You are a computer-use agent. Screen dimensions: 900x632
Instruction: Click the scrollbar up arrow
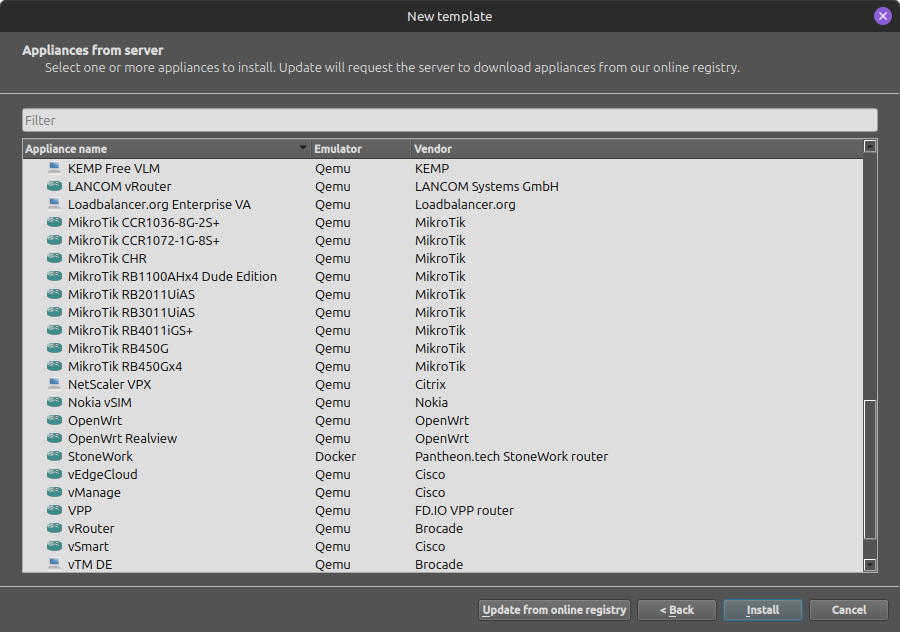click(870, 146)
